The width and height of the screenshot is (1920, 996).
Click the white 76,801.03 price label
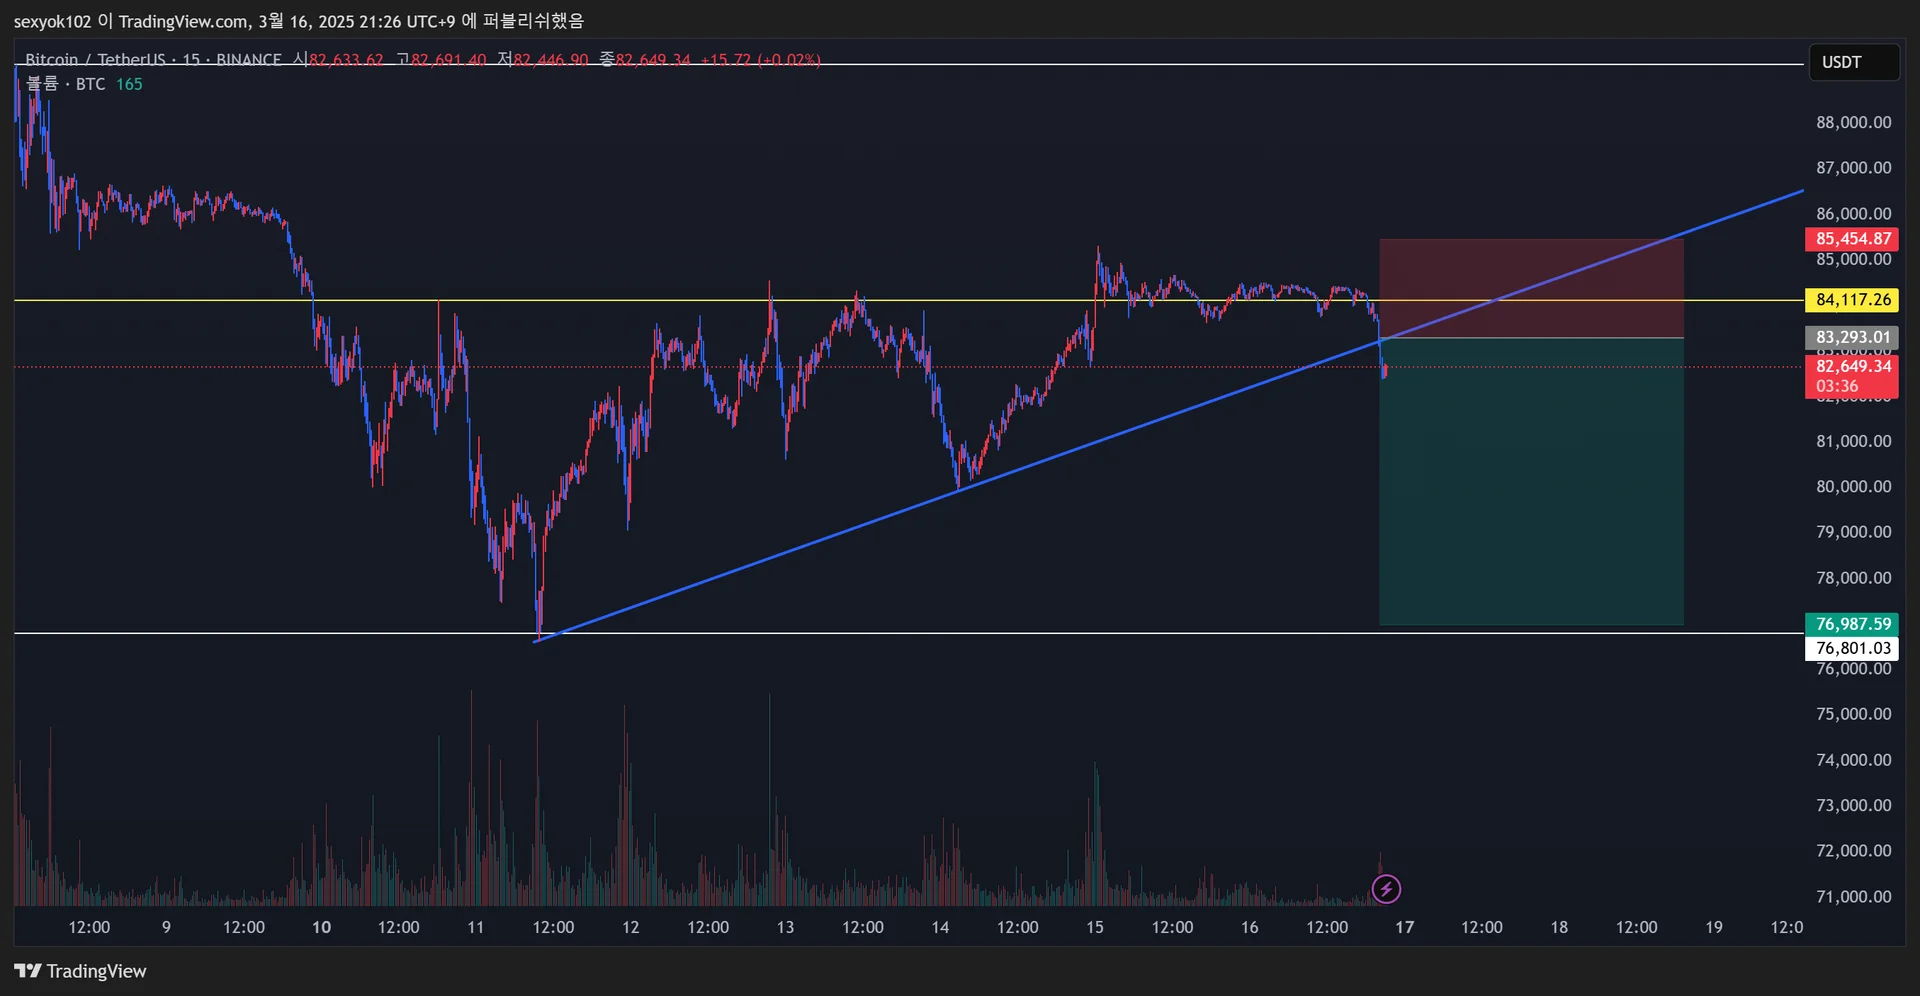(1852, 648)
